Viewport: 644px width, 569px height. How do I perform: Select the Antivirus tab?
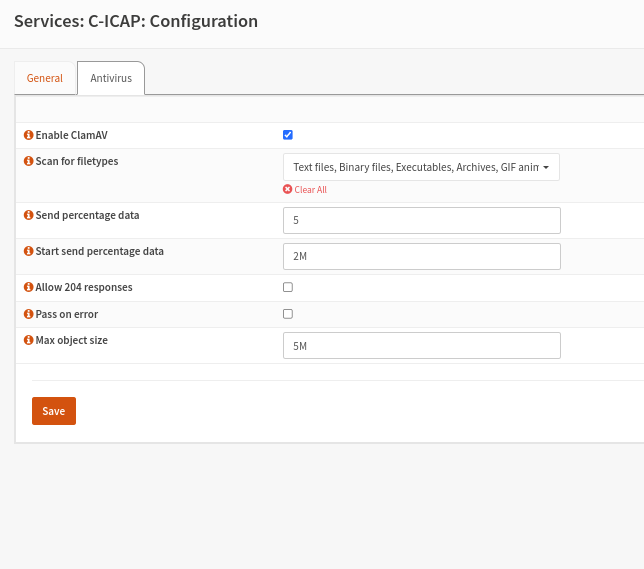coord(111,78)
